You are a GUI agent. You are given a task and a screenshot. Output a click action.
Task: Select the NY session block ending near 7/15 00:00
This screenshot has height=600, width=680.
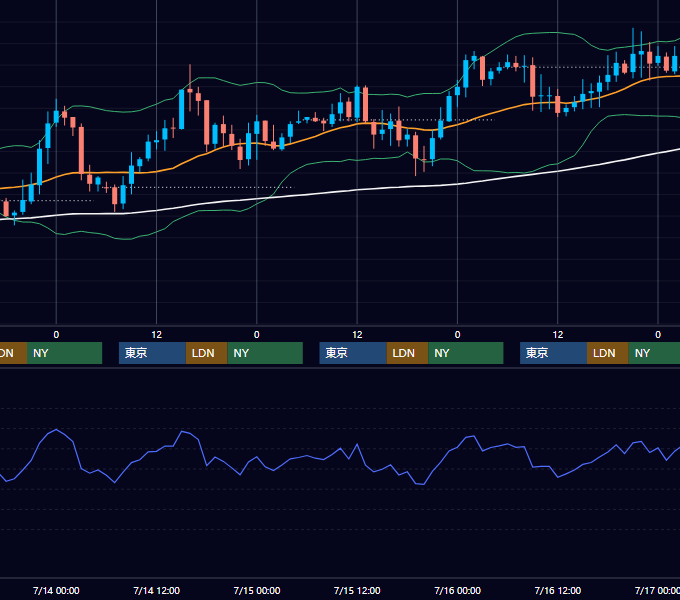click(x=265, y=353)
